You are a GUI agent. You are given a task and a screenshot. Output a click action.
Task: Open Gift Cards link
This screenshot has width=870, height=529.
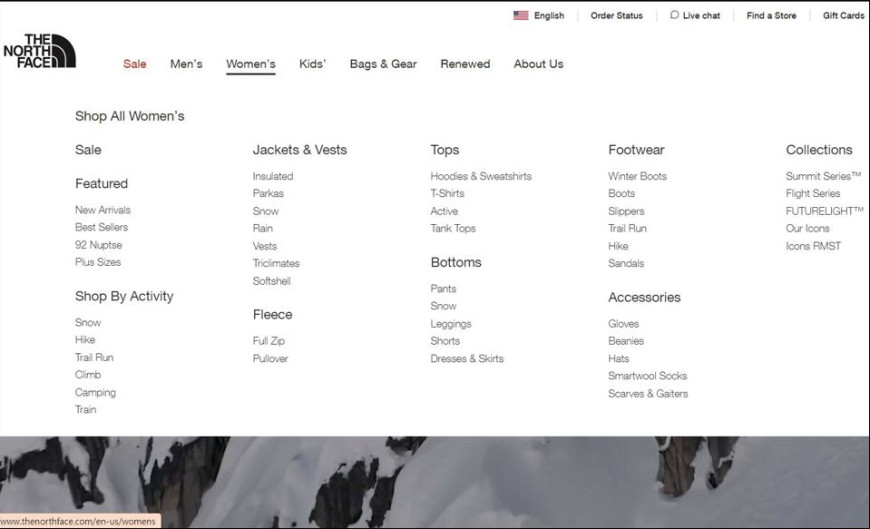(x=843, y=16)
